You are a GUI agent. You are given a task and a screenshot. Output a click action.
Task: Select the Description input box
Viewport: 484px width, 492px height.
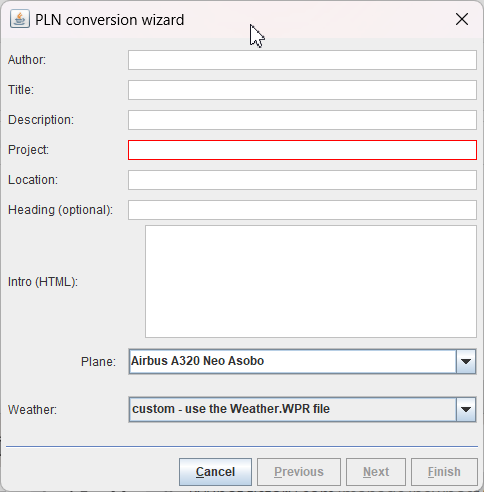click(302, 120)
